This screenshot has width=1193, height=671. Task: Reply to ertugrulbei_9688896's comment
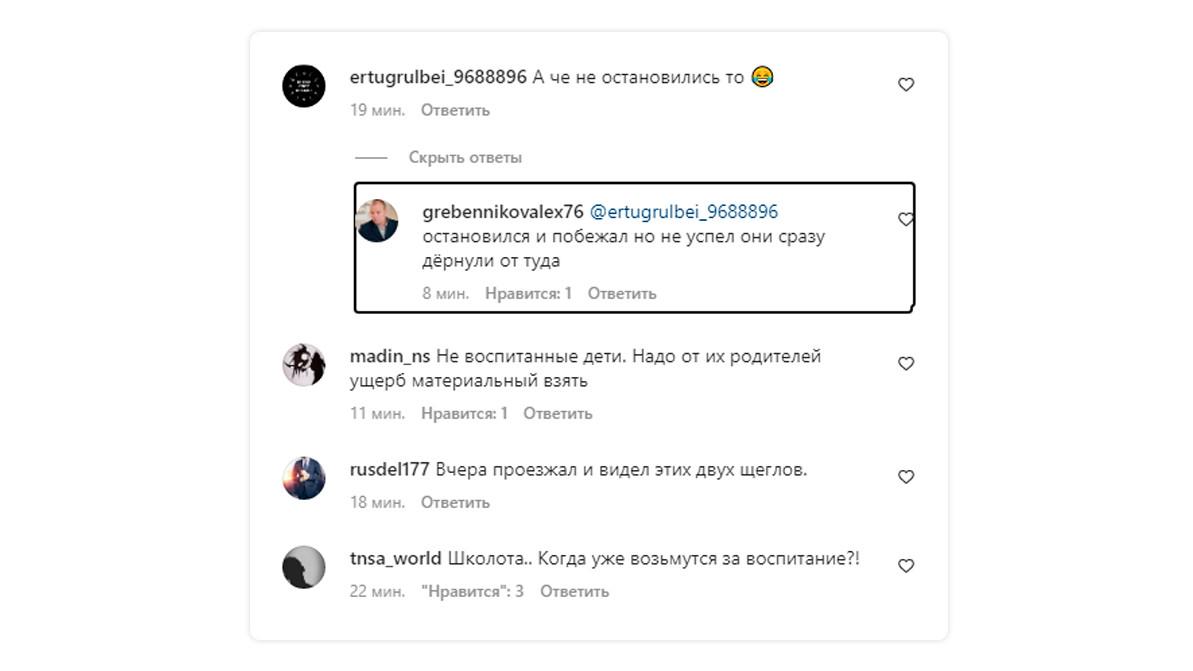[x=455, y=110]
